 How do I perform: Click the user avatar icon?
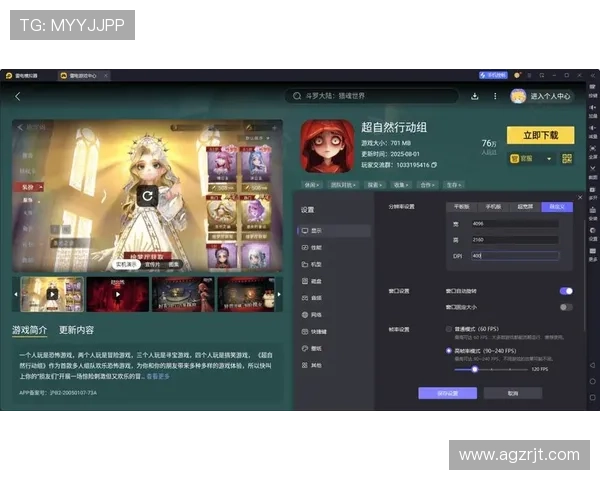click(518, 96)
